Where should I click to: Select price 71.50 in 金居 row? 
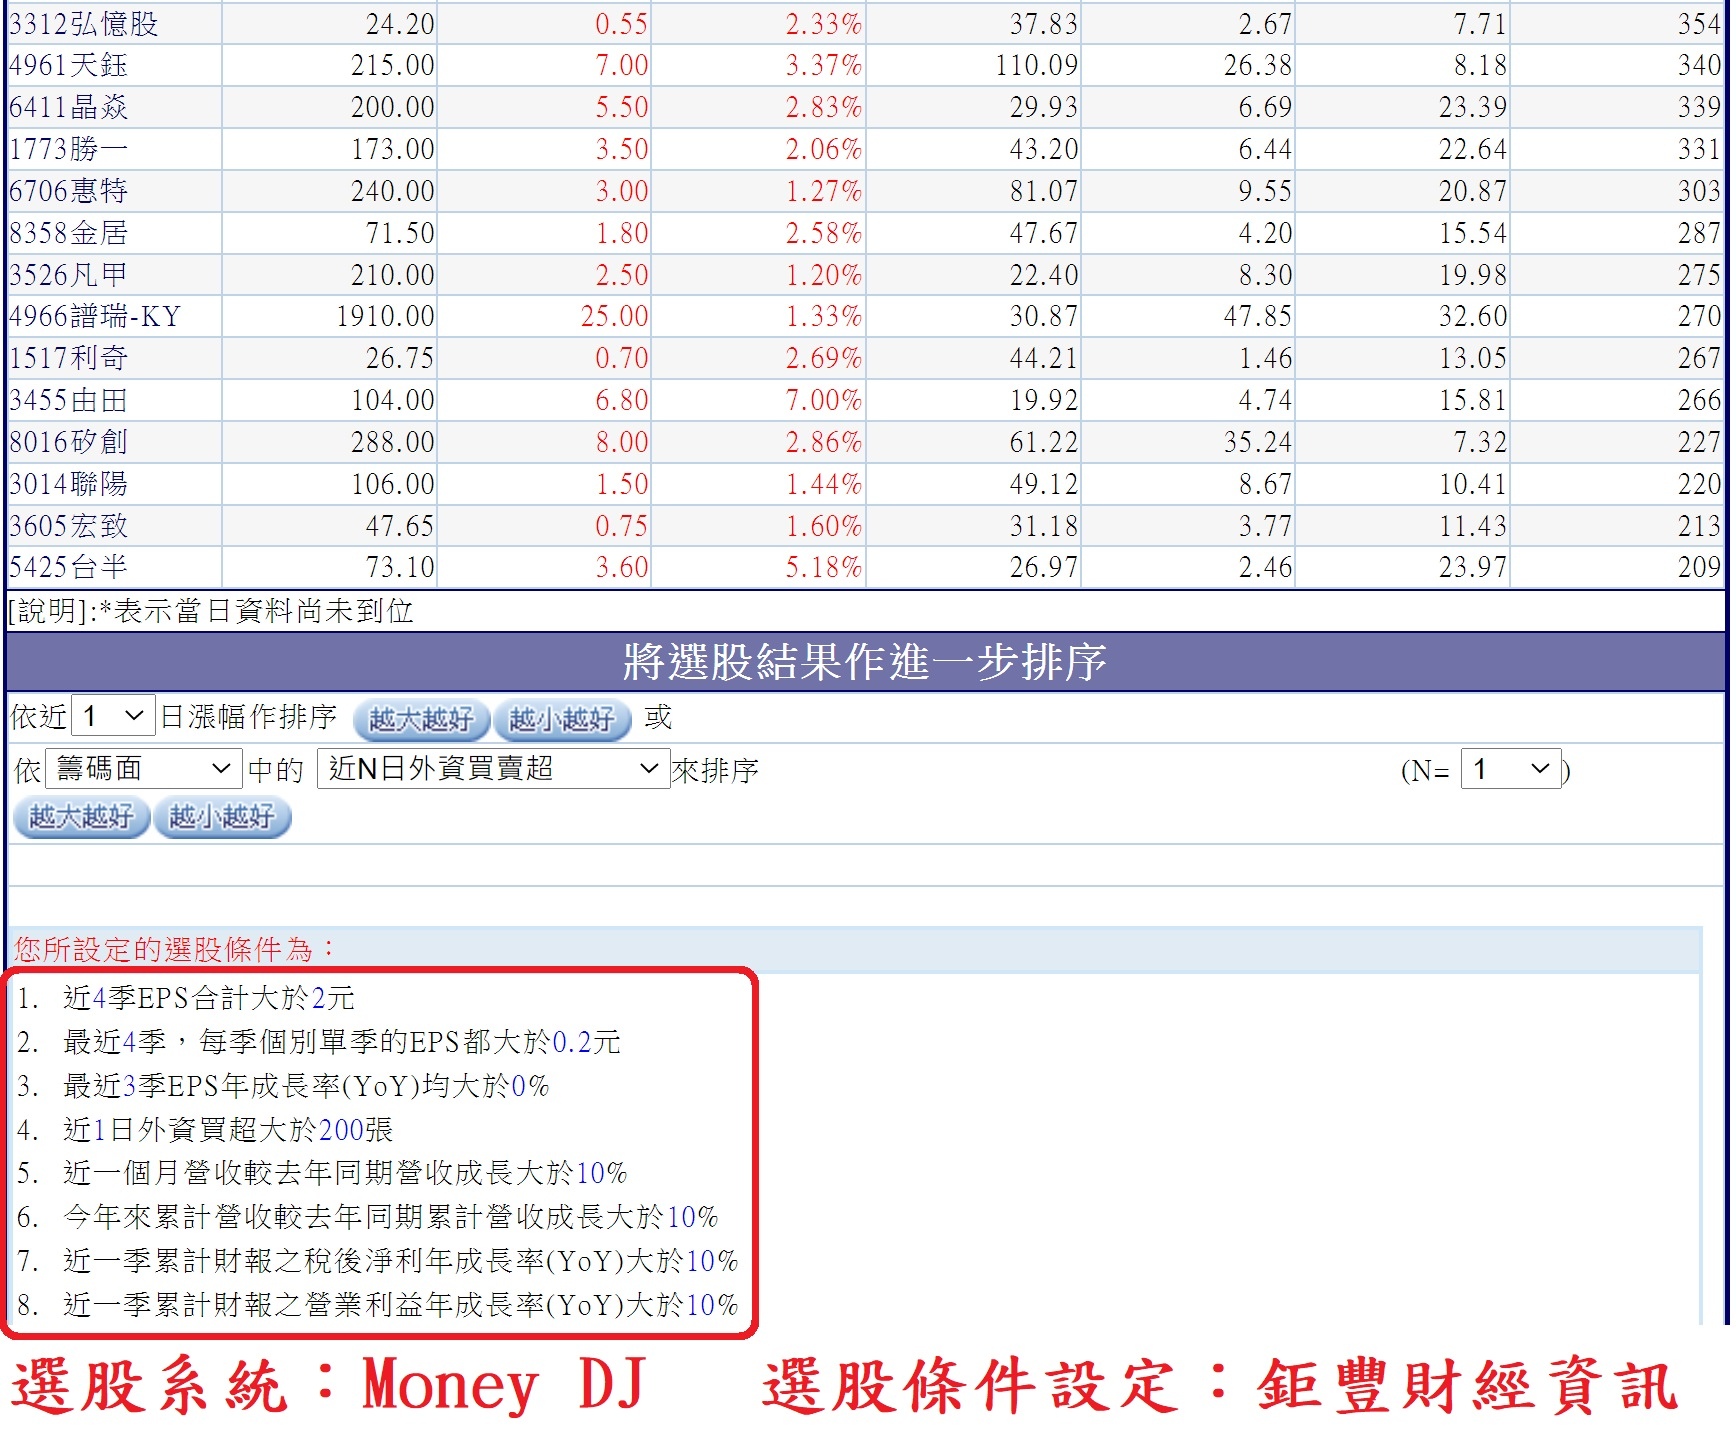[400, 233]
